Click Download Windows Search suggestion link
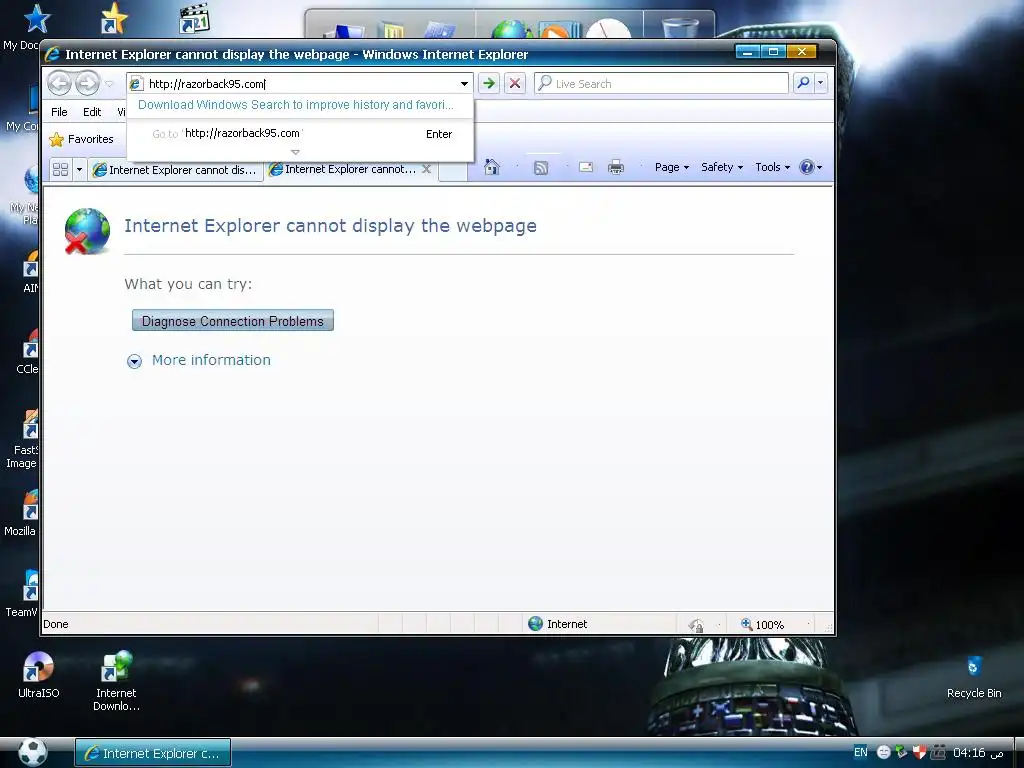Viewport: 1024px width, 768px height. 295,104
